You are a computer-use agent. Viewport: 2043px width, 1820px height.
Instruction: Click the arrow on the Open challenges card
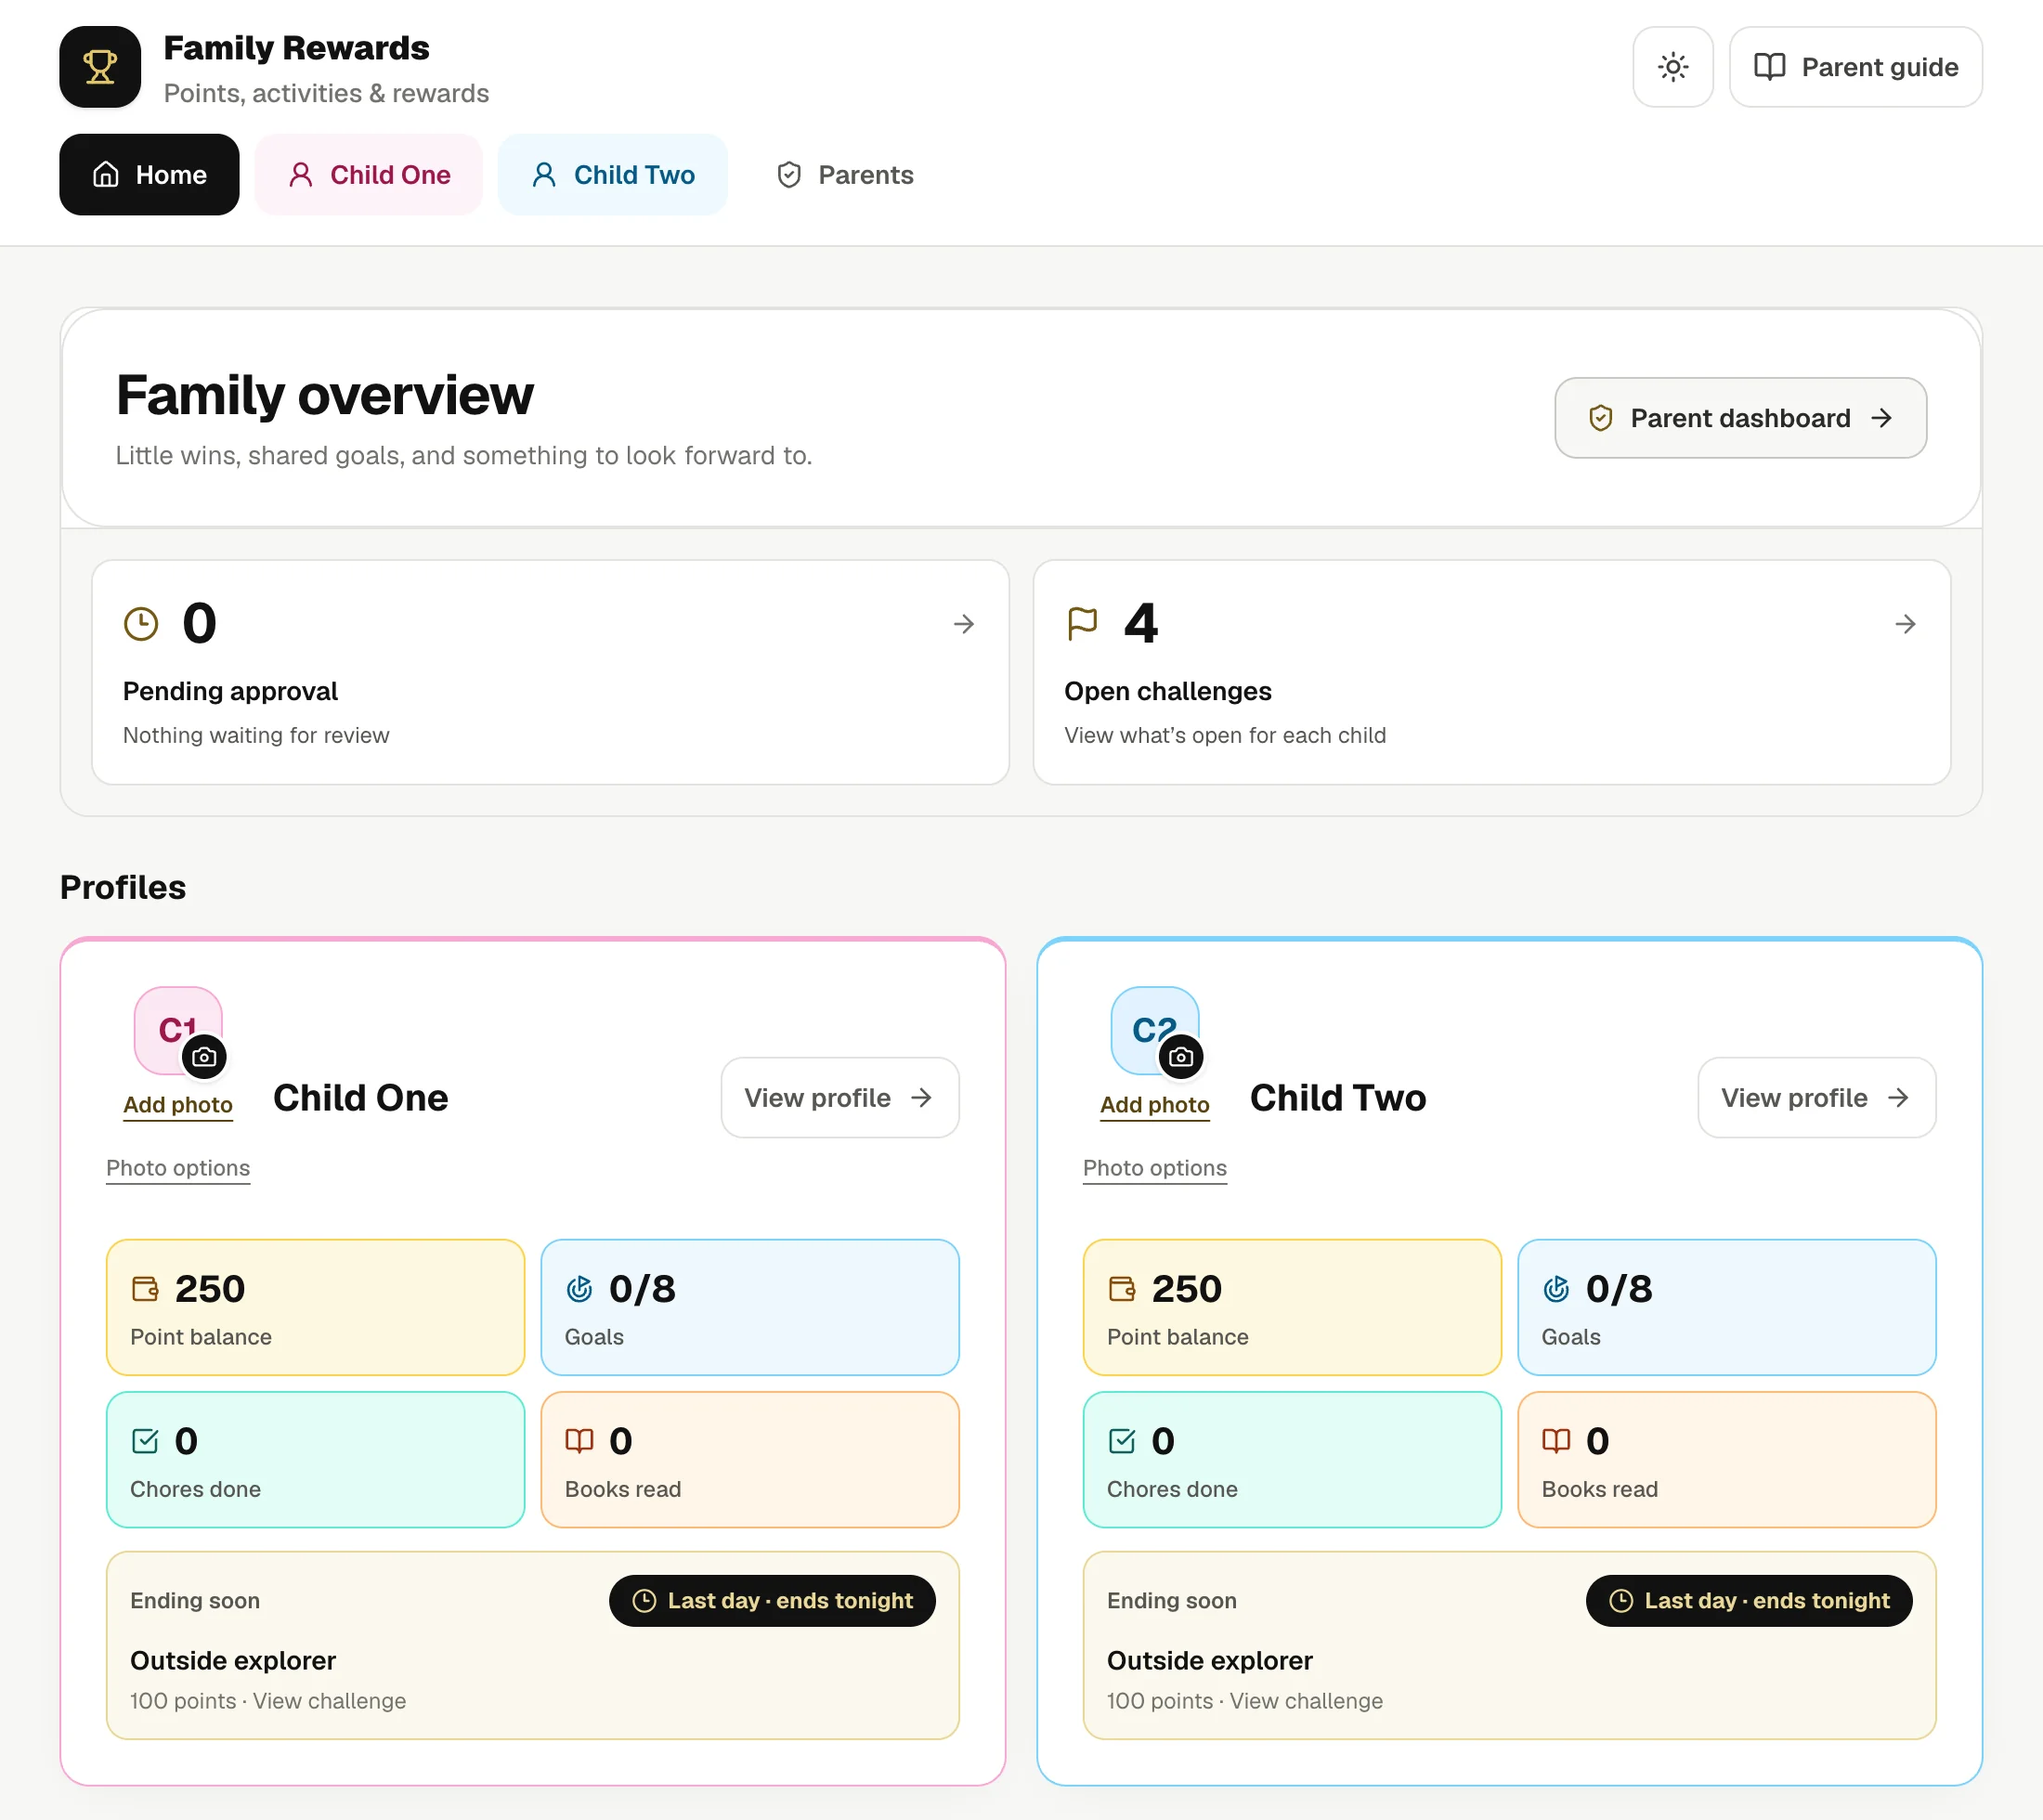pyautogui.click(x=1906, y=624)
